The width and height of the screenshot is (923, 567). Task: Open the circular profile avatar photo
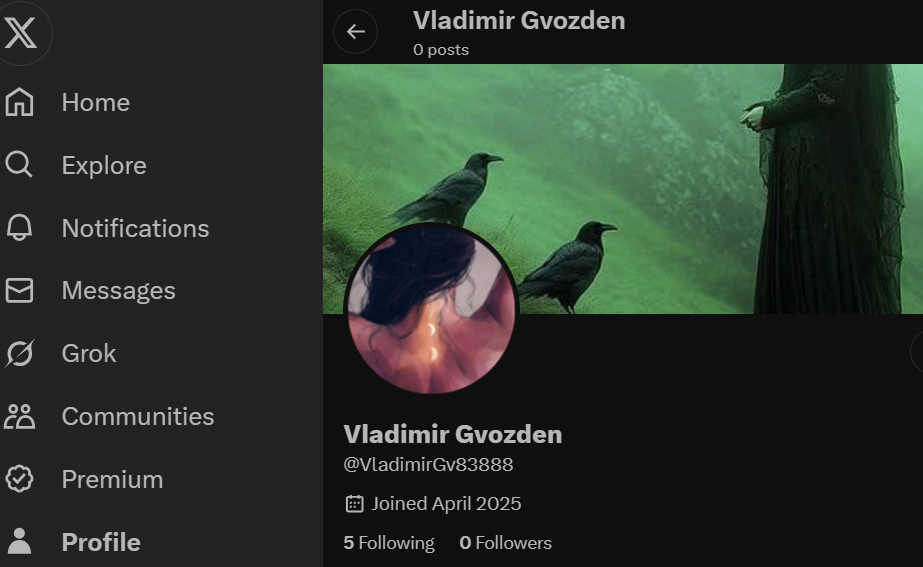431,309
